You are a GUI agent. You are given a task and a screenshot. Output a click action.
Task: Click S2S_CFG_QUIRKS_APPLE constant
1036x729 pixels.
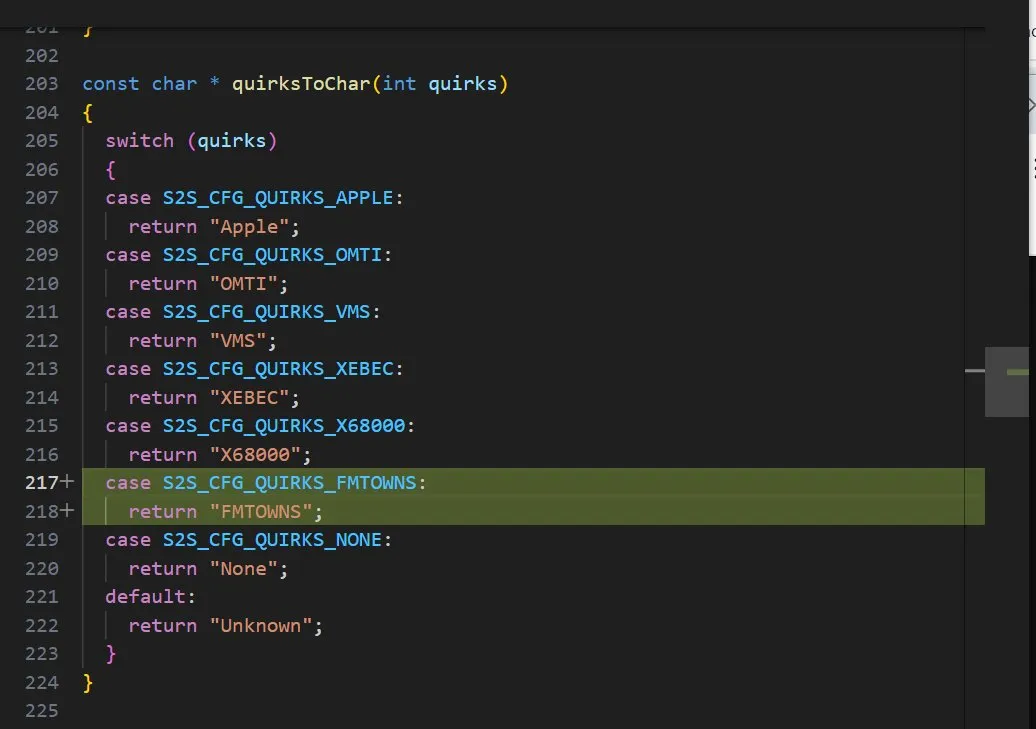click(x=278, y=198)
